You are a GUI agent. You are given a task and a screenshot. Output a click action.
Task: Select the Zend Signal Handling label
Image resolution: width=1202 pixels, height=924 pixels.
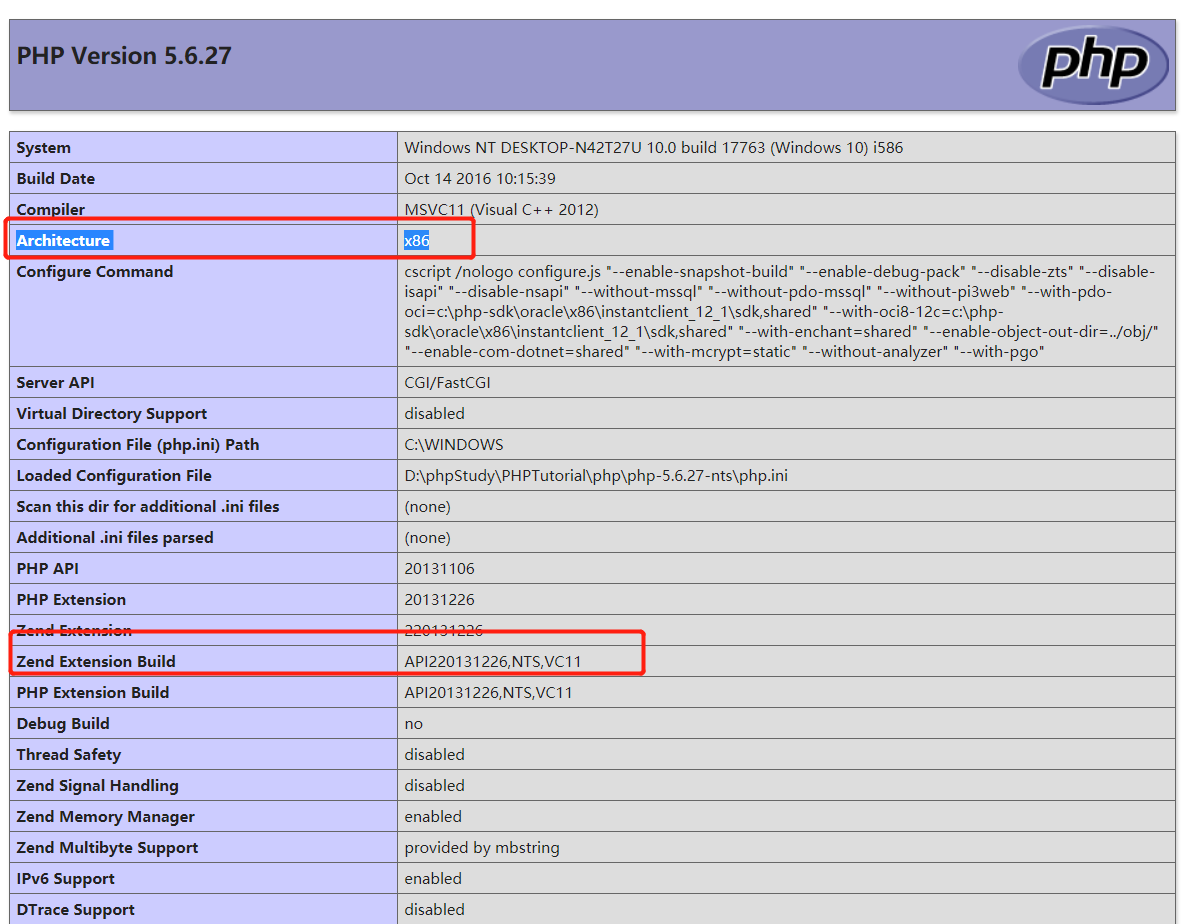[x=98, y=786]
